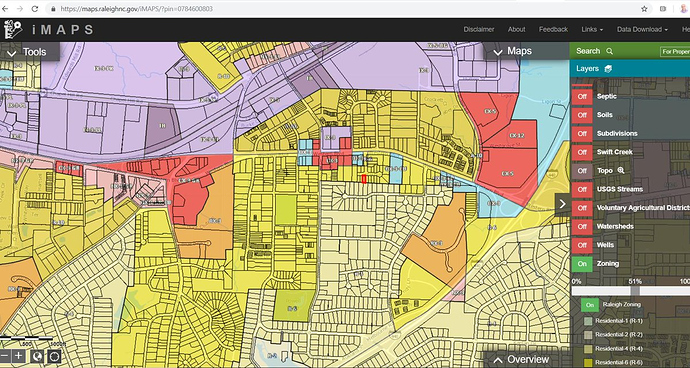Viewport: 690px width, 368px height.
Task: Bookmark page with the star icon
Action: tap(644, 9)
